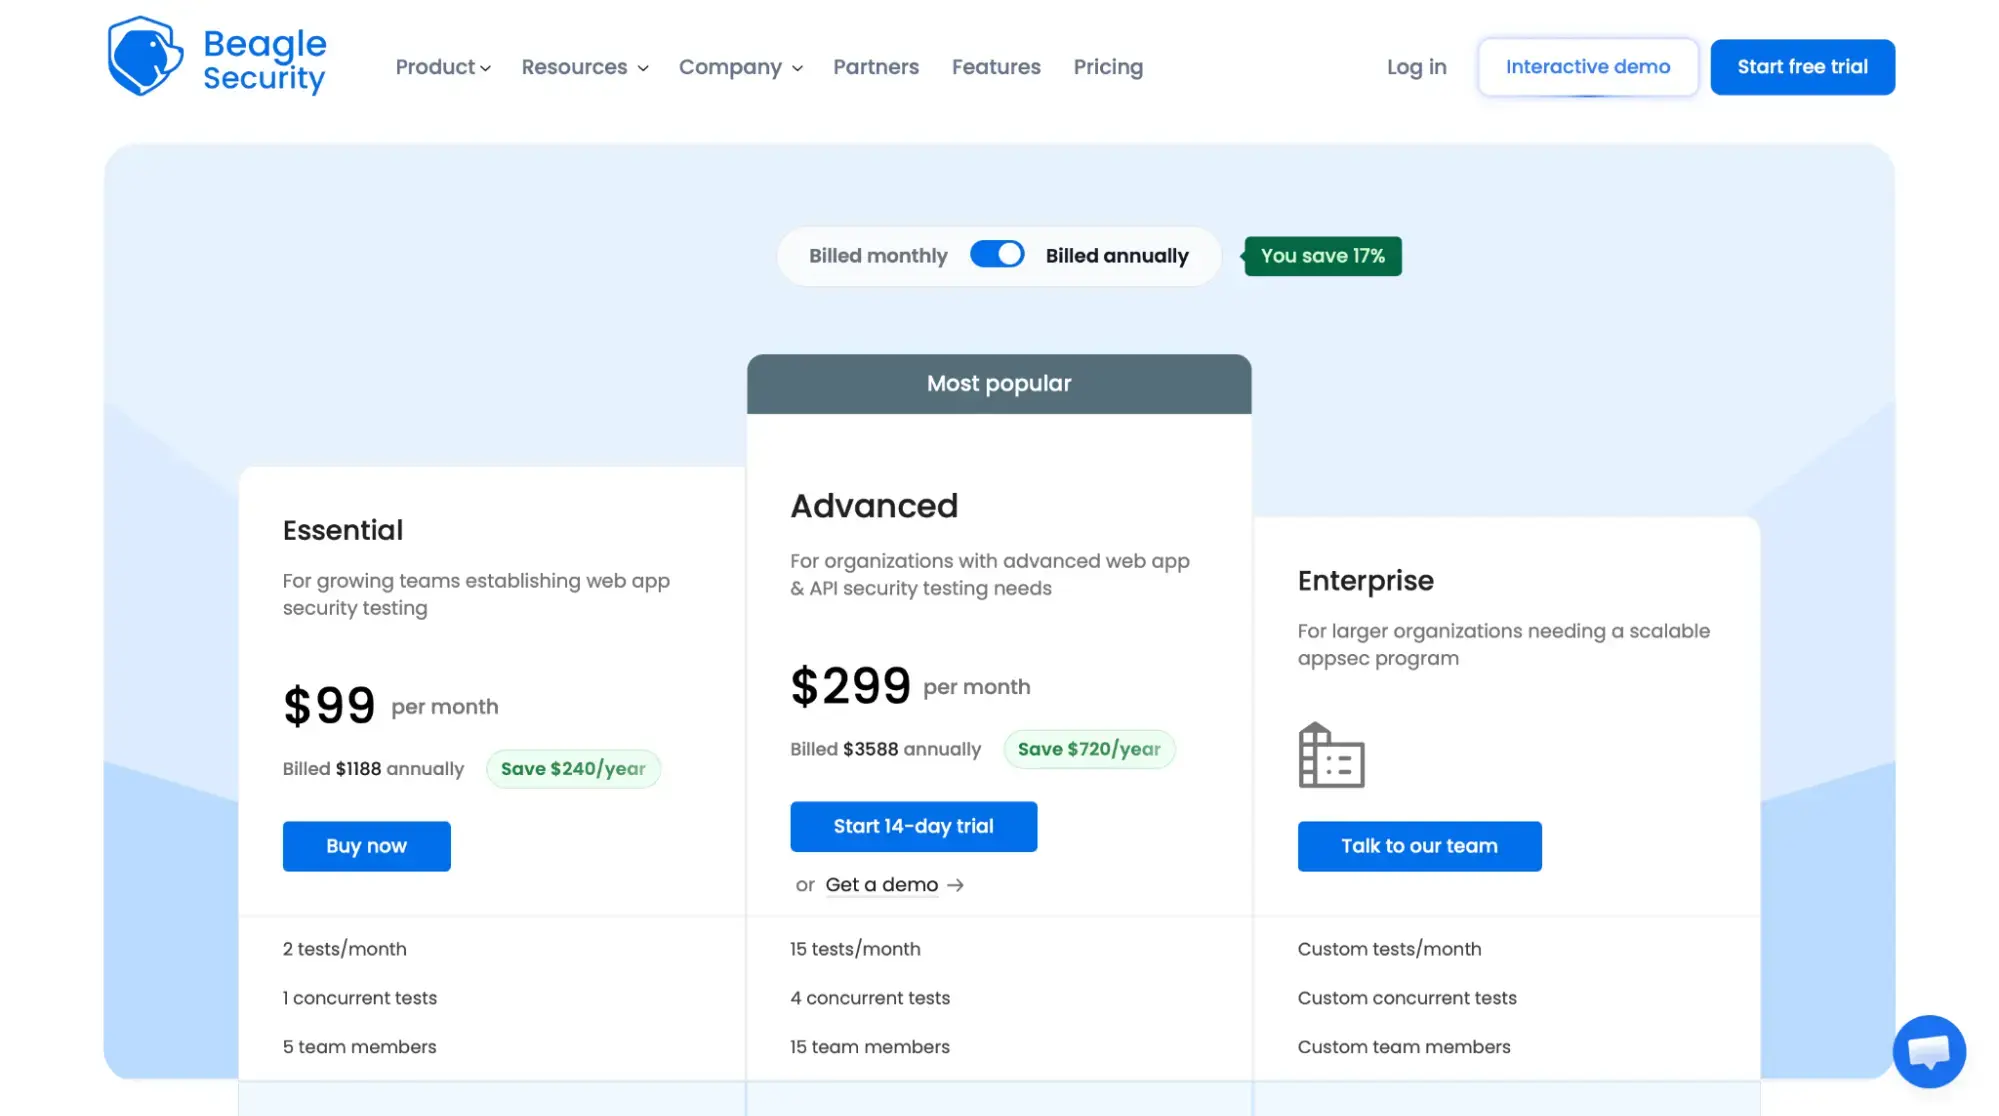The width and height of the screenshot is (1999, 1116).
Task: Launch the Interactive demo
Action: (1588, 67)
